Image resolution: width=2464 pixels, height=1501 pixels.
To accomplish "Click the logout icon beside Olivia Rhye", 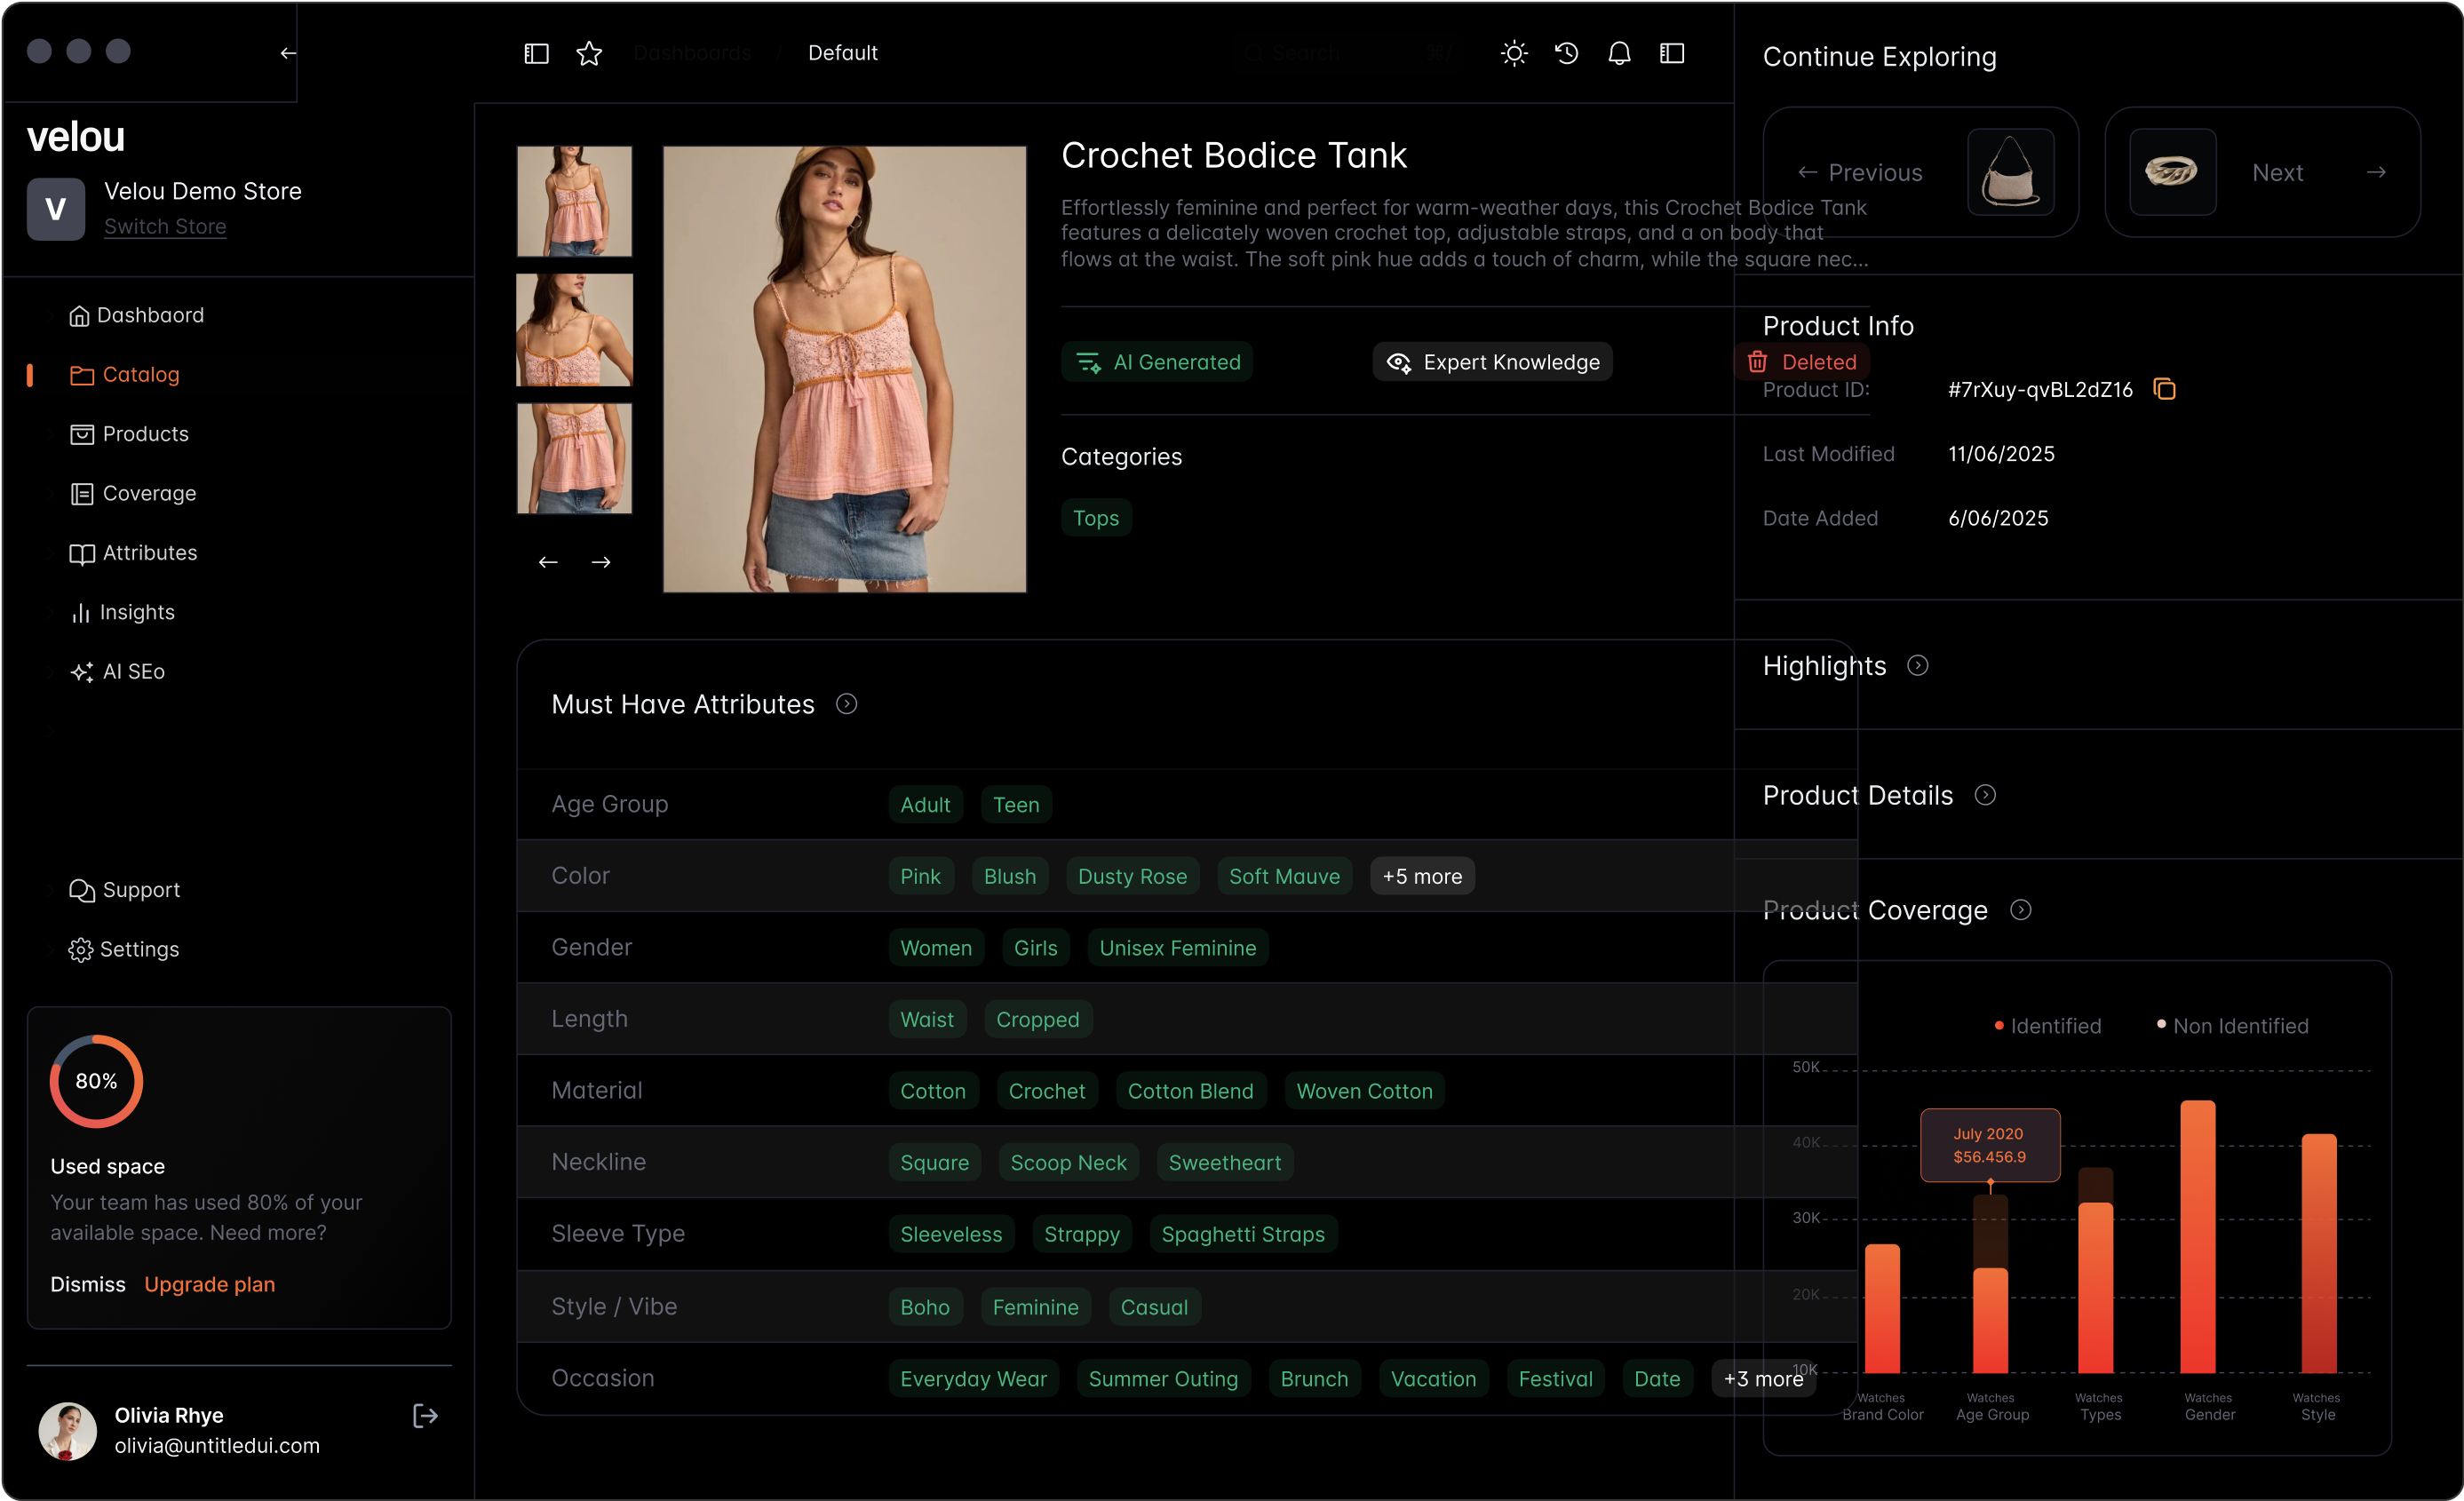I will [x=425, y=1415].
